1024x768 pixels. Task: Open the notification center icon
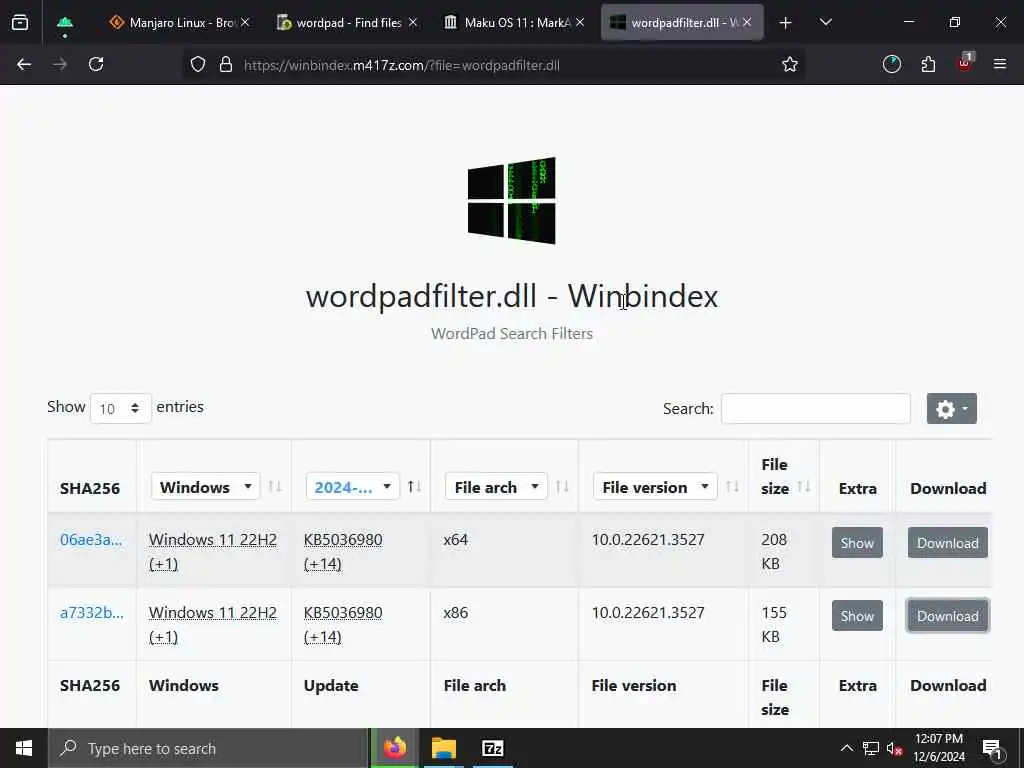click(992, 749)
